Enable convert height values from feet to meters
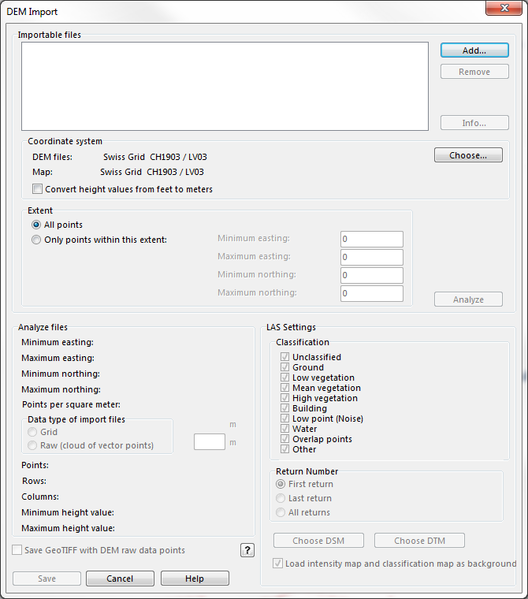This screenshot has width=528, height=599. pos(37,189)
